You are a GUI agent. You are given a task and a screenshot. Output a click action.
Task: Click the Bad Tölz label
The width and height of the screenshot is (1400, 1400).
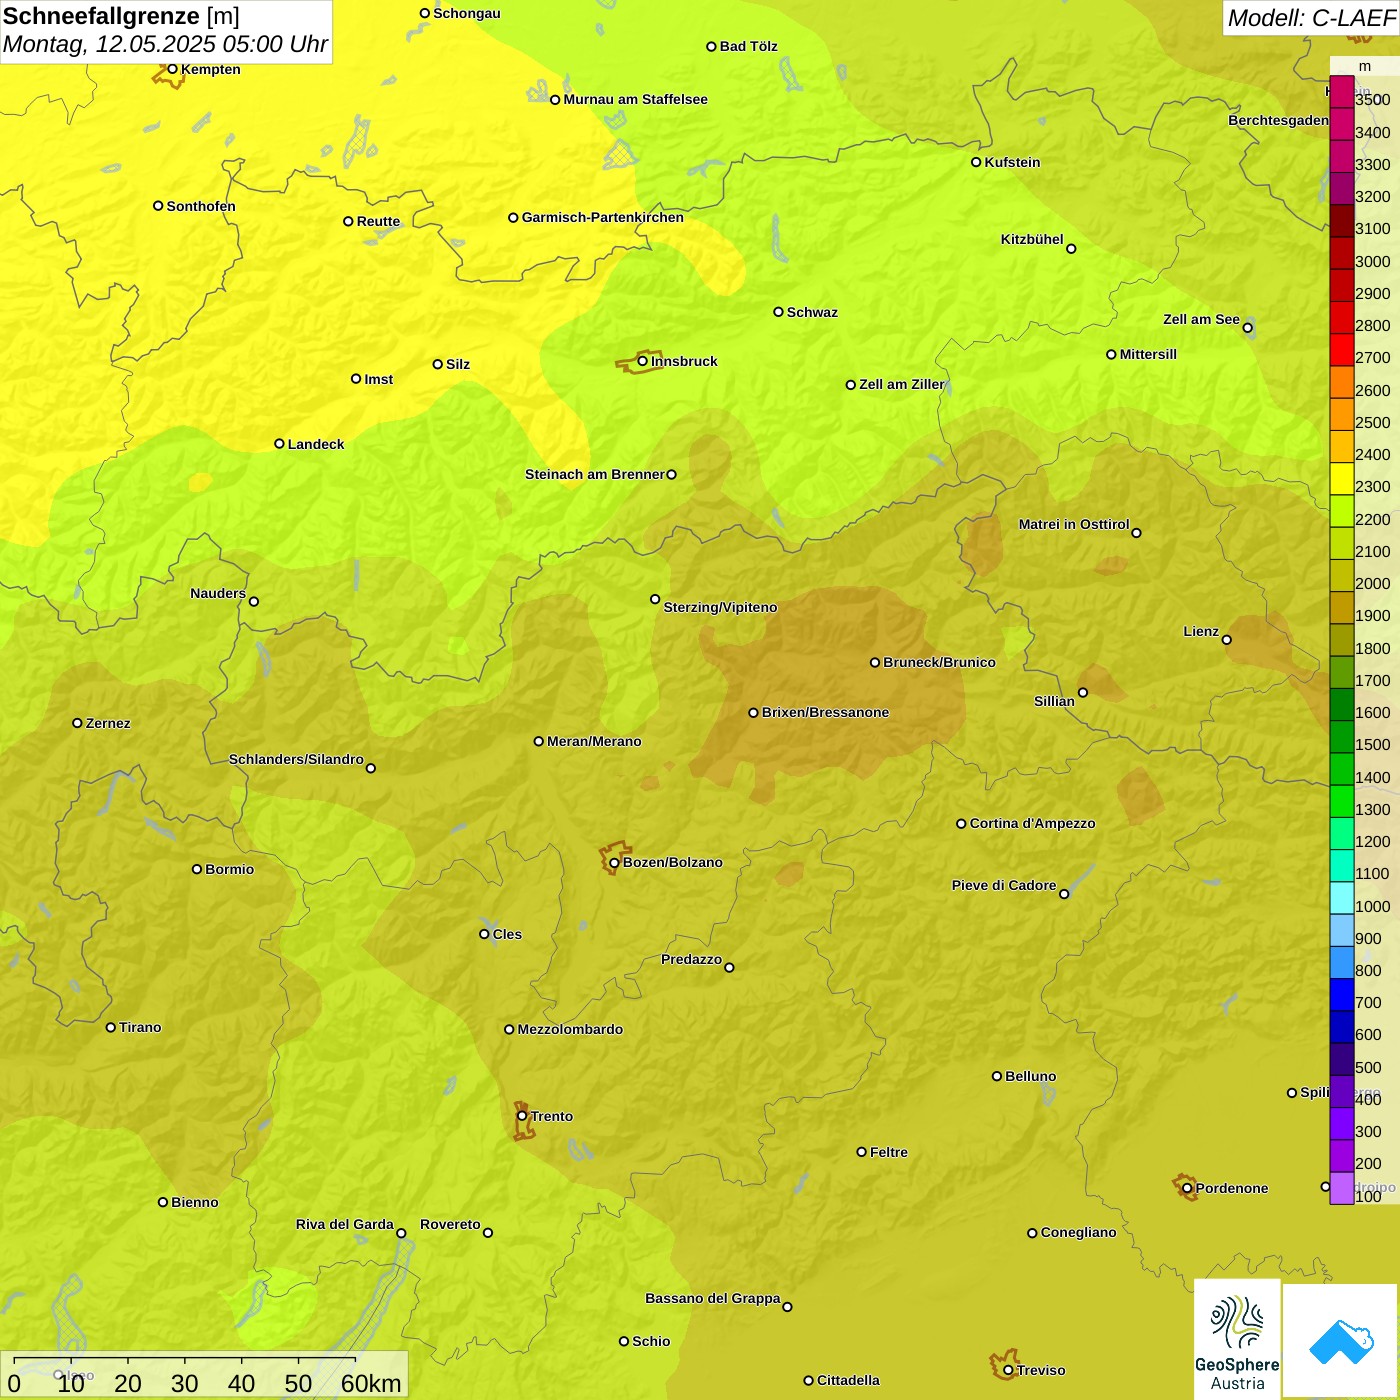(x=749, y=46)
